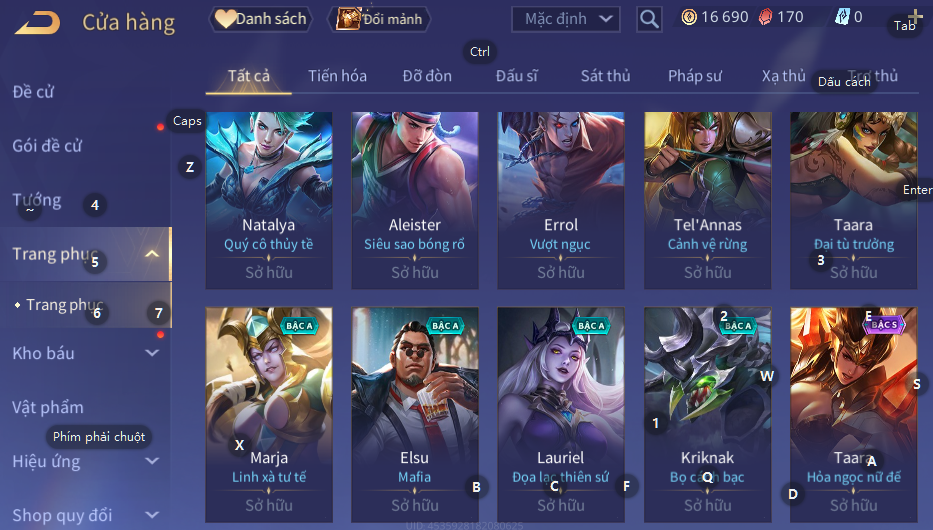Switch to the Tiến hóa tab
The width and height of the screenshot is (933, 530).
337,76
